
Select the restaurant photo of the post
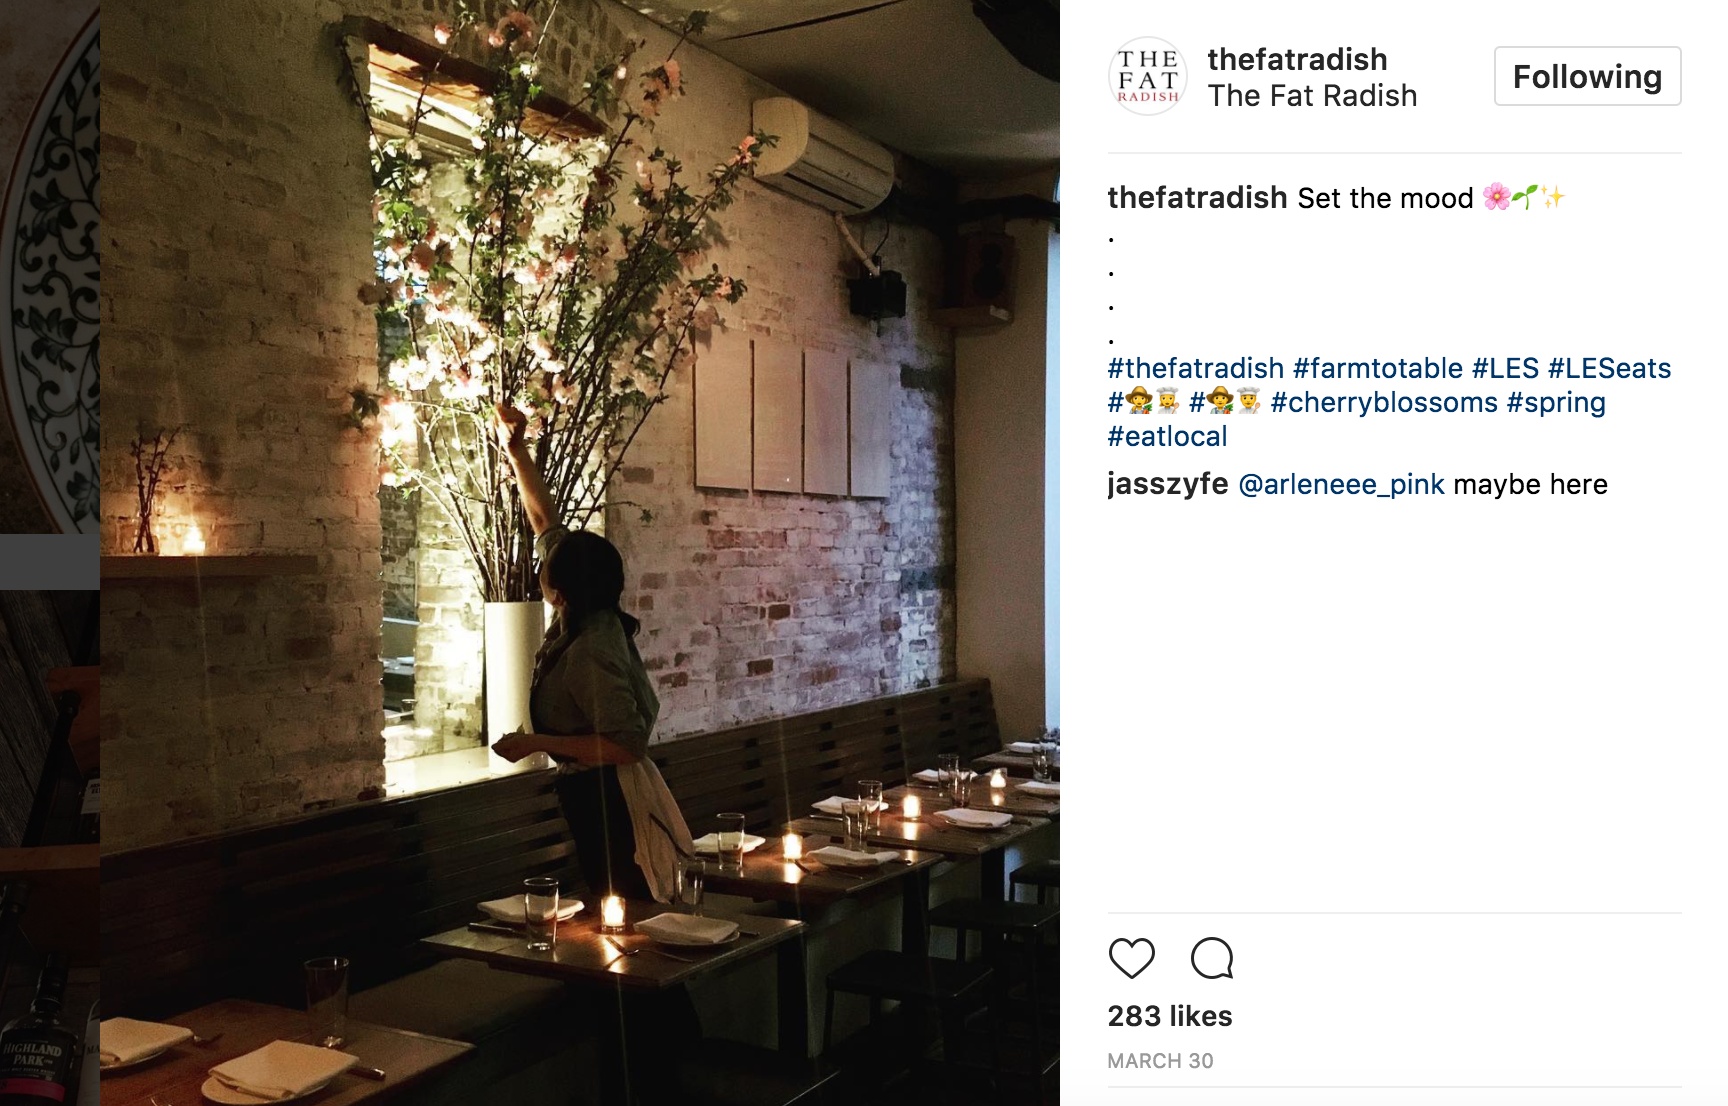click(580, 553)
